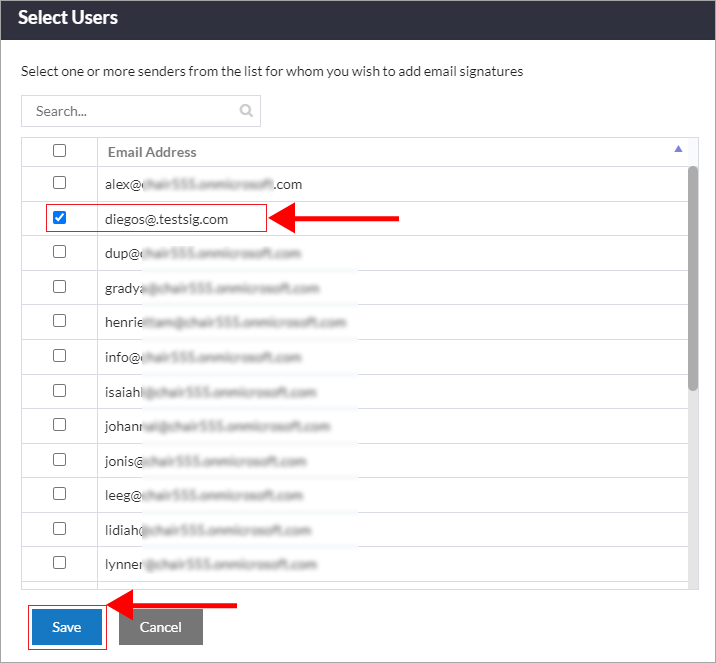This screenshot has width=716, height=663.
Task: Click the search magnifier icon
Action: point(246,111)
